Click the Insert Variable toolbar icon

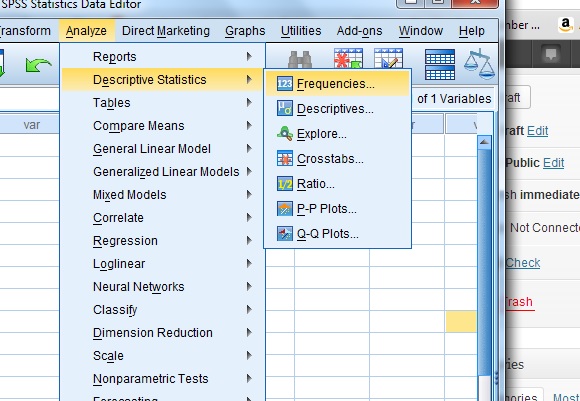pos(388,58)
